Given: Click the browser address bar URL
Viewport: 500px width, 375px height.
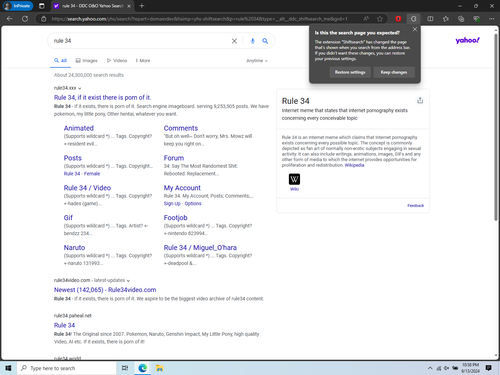Looking at the screenshot, I should (199, 19).
